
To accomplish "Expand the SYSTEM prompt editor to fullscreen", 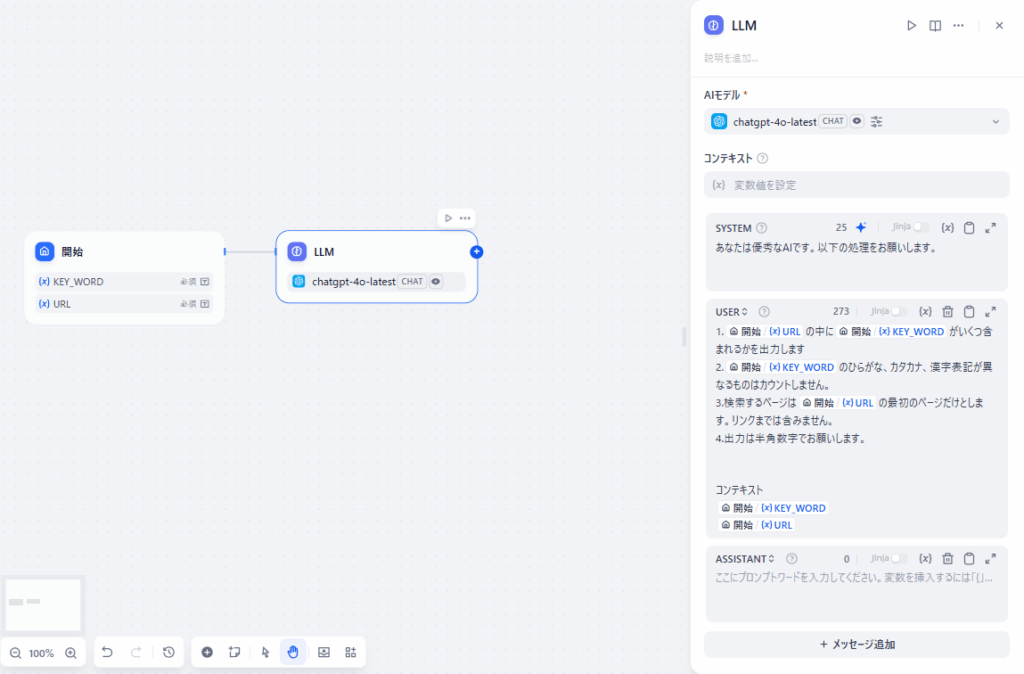I will (x=990, y=227).
